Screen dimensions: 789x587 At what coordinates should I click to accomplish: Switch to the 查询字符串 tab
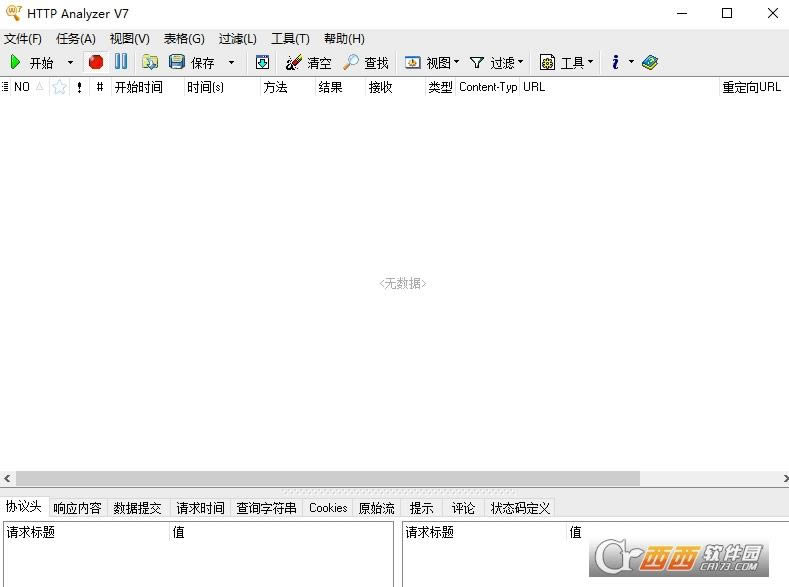267,508
